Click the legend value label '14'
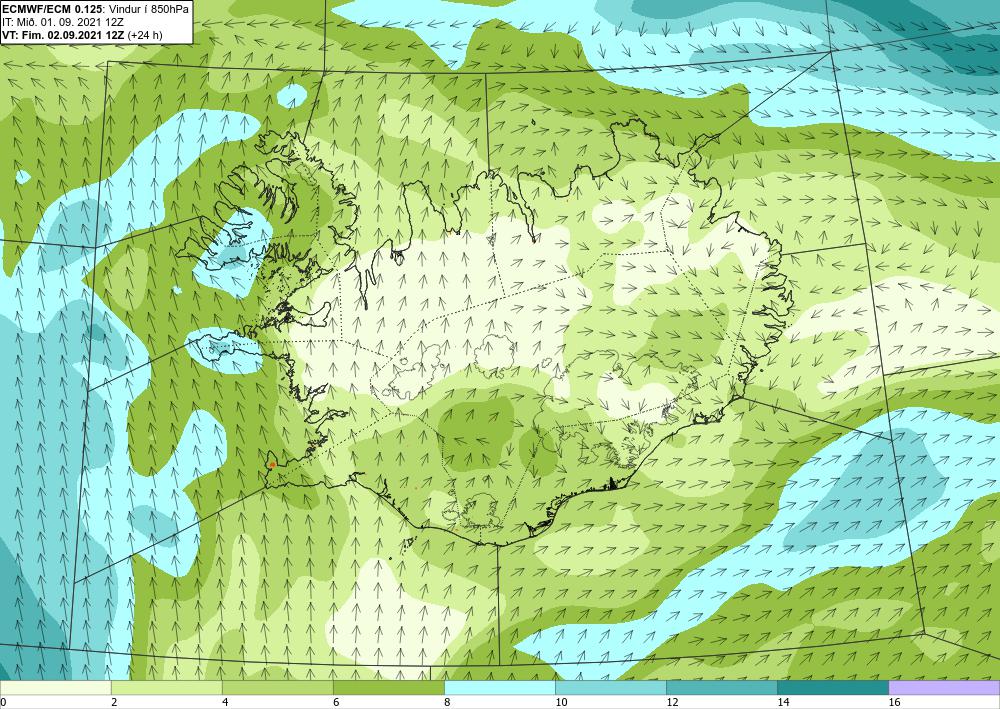This screenshot has height=709, width=1000. point(783,703)
